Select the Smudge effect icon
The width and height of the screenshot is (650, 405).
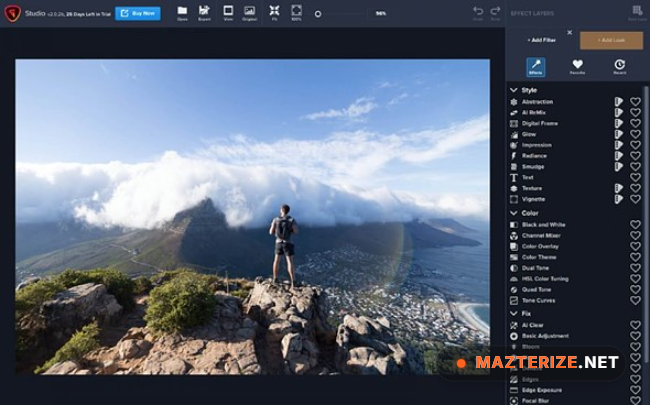coord(514,167)
